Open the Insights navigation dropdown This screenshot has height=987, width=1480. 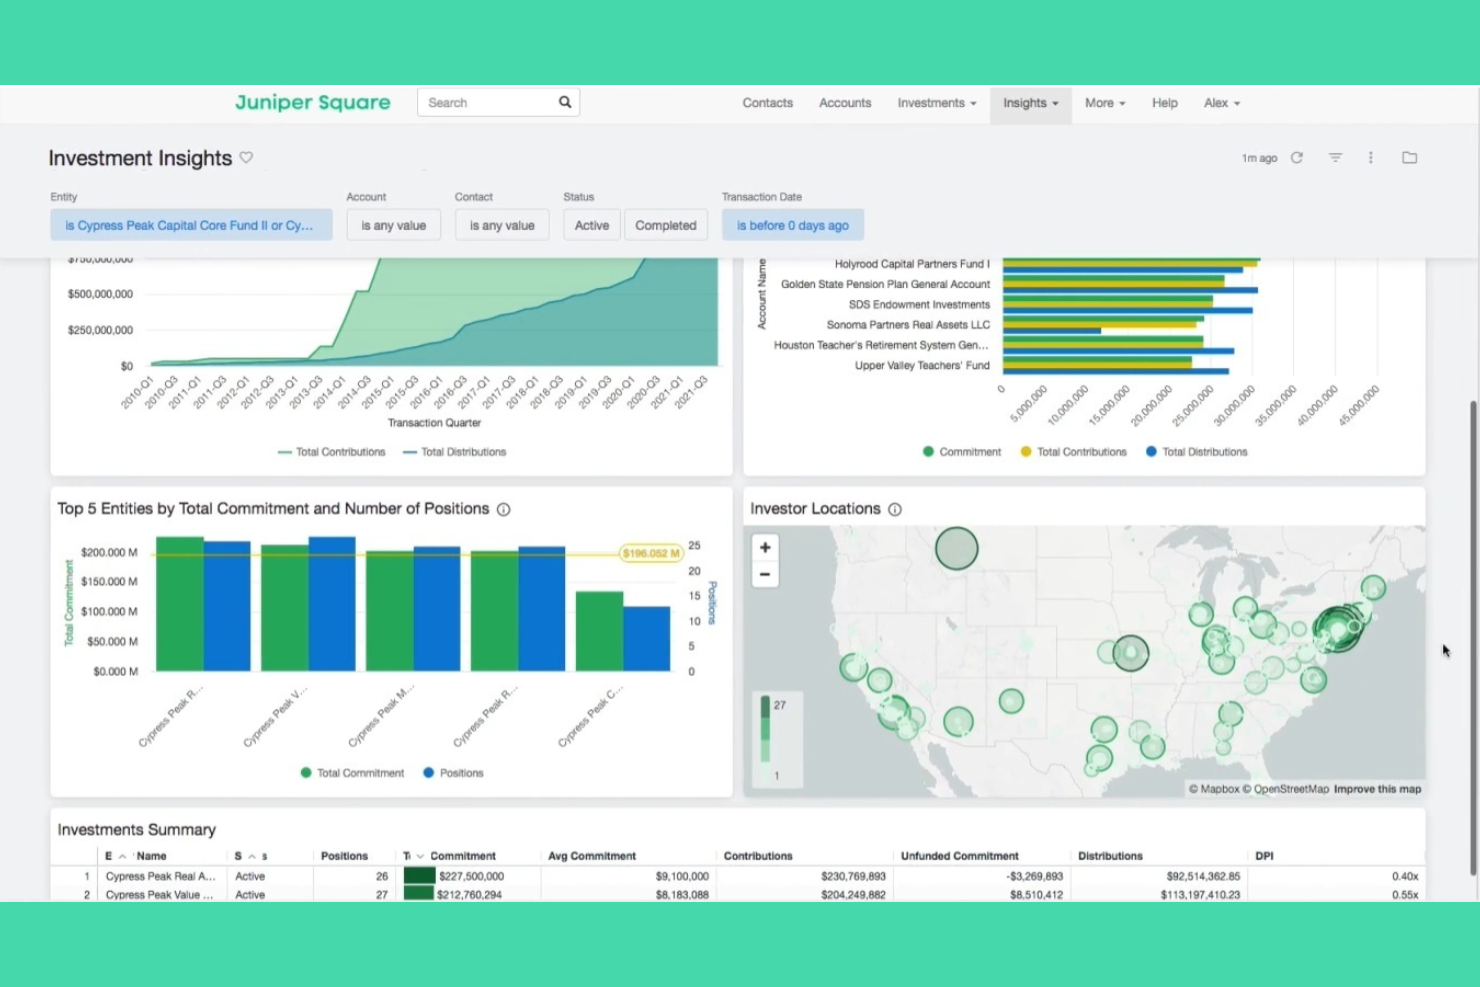[x=1030, y=103]
